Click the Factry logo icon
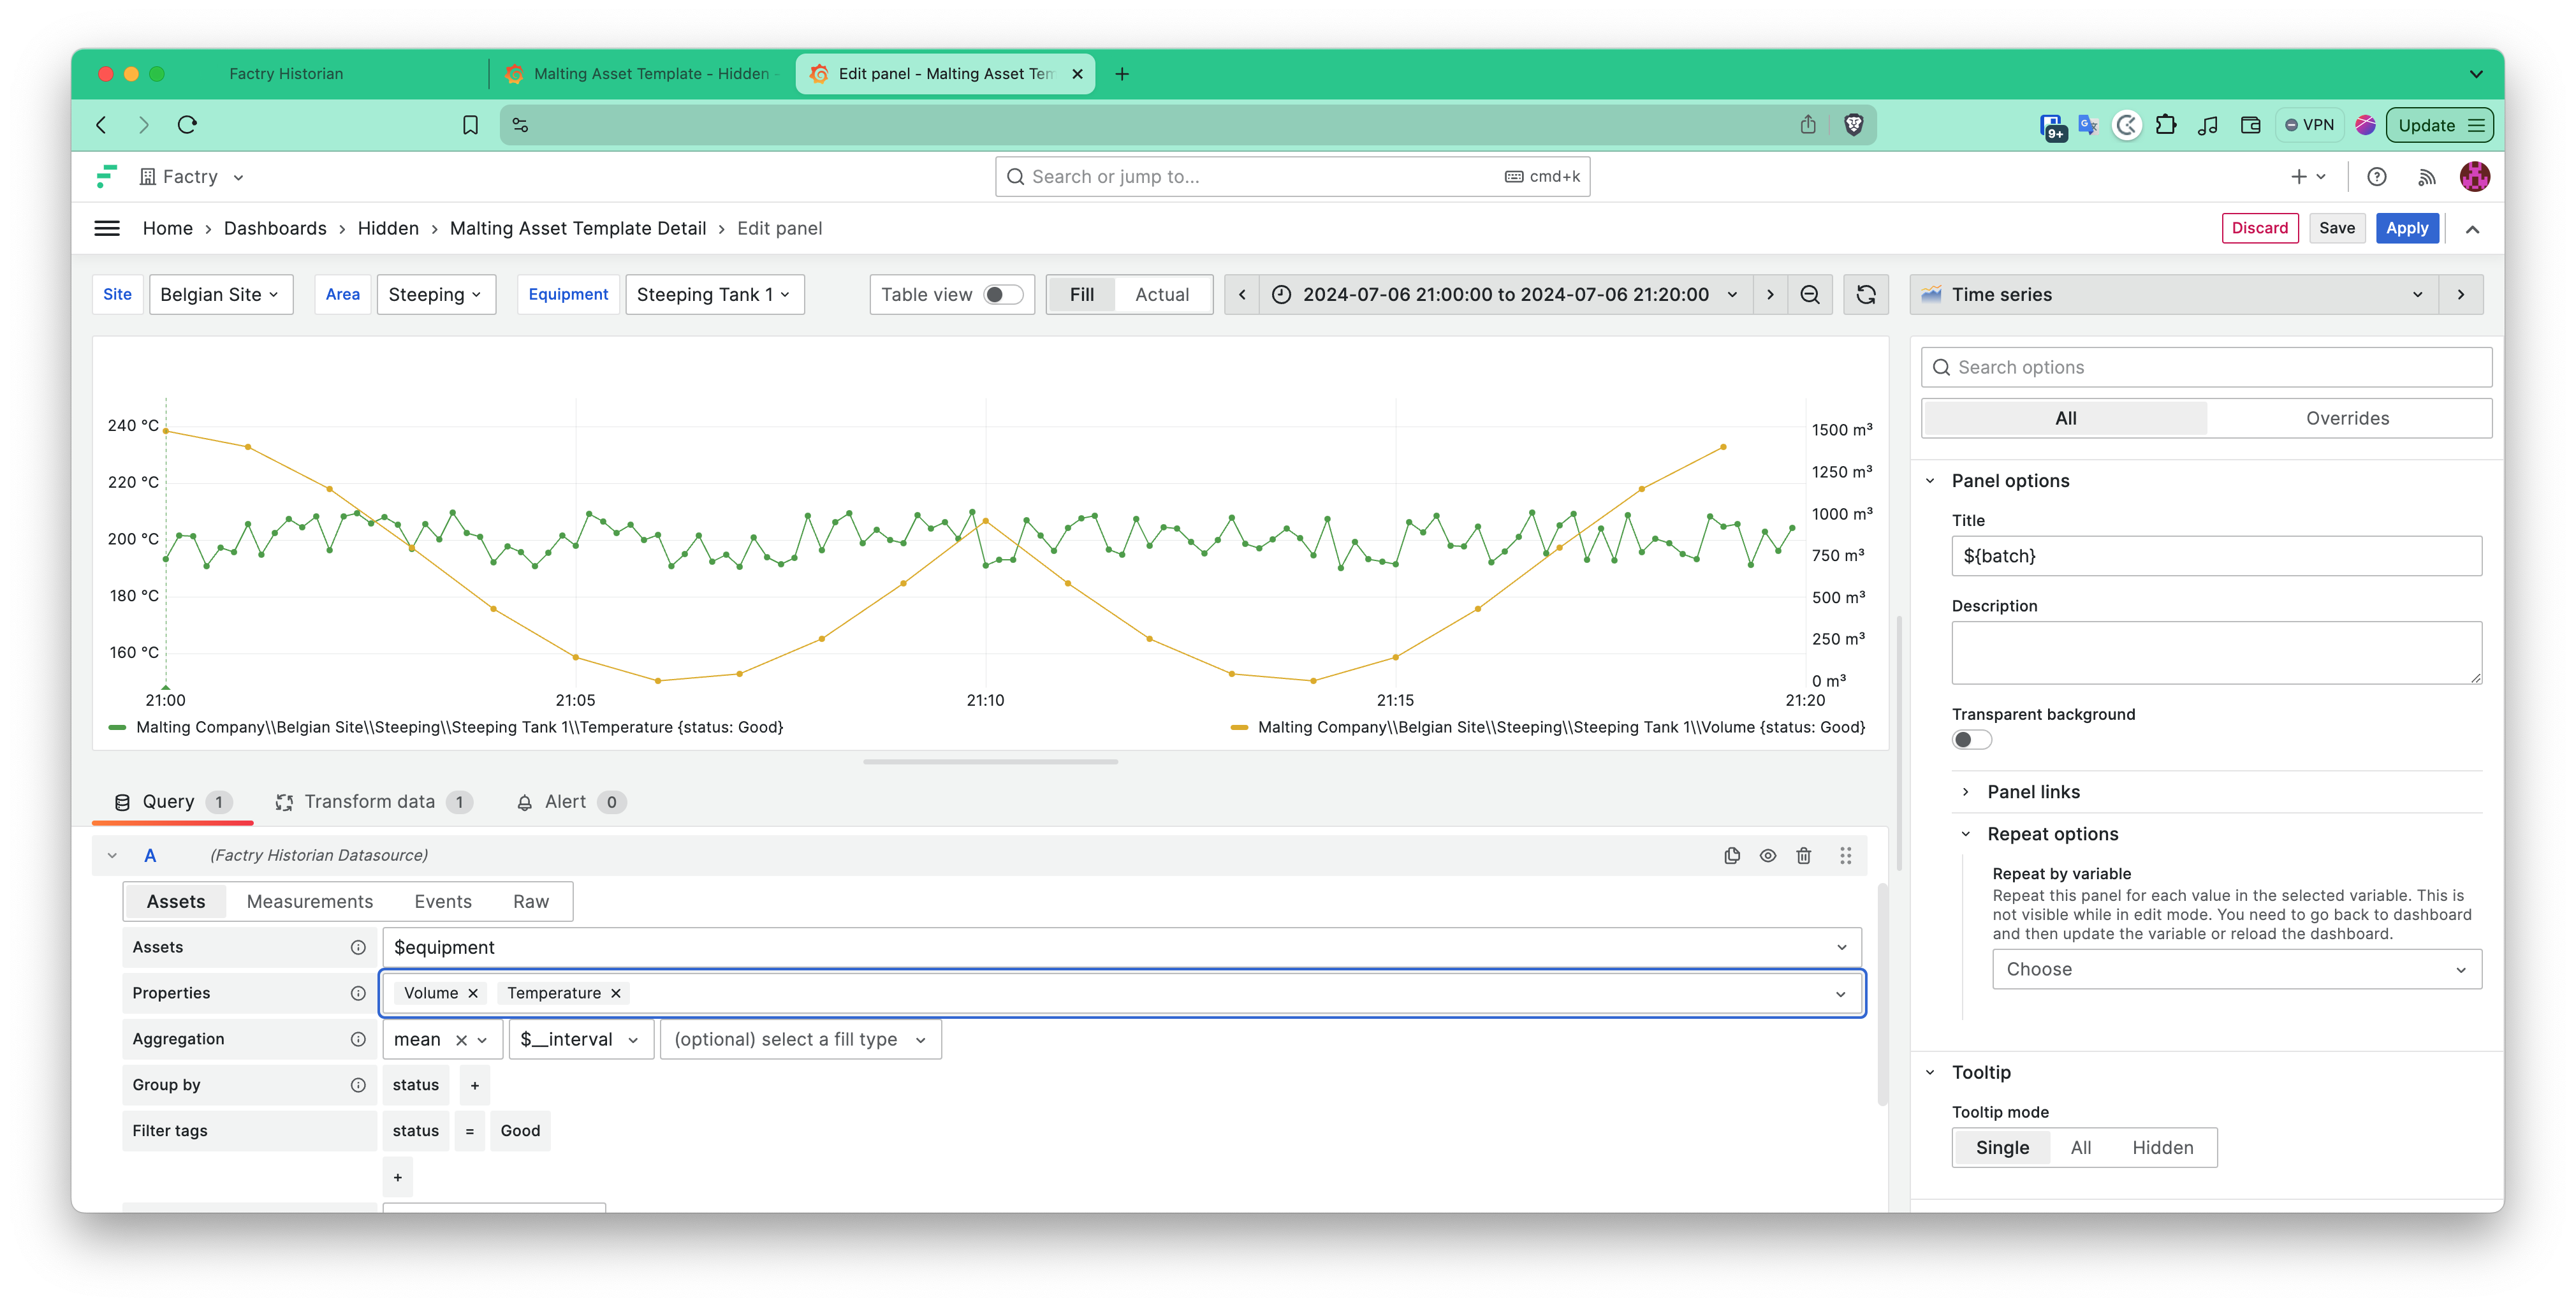 coord(106,176)
